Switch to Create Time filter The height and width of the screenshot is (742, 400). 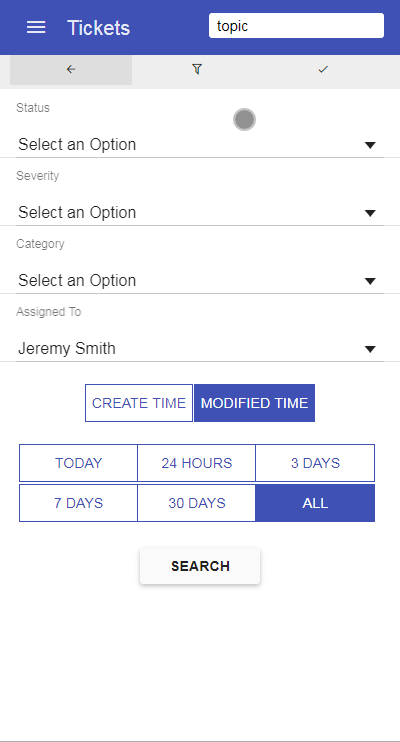pyautogui.click(x=139, y=403)
